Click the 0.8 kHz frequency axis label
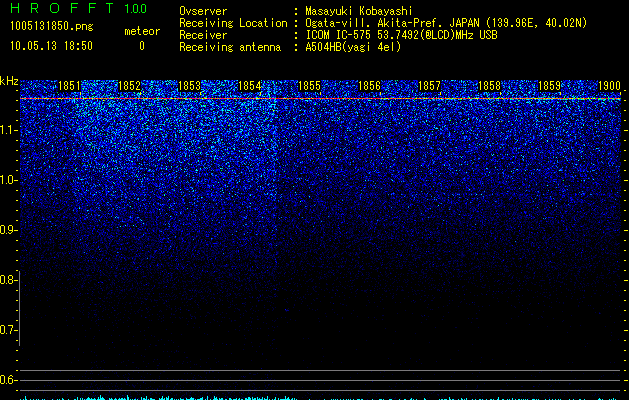629x400 pixels. pos(8,280)
